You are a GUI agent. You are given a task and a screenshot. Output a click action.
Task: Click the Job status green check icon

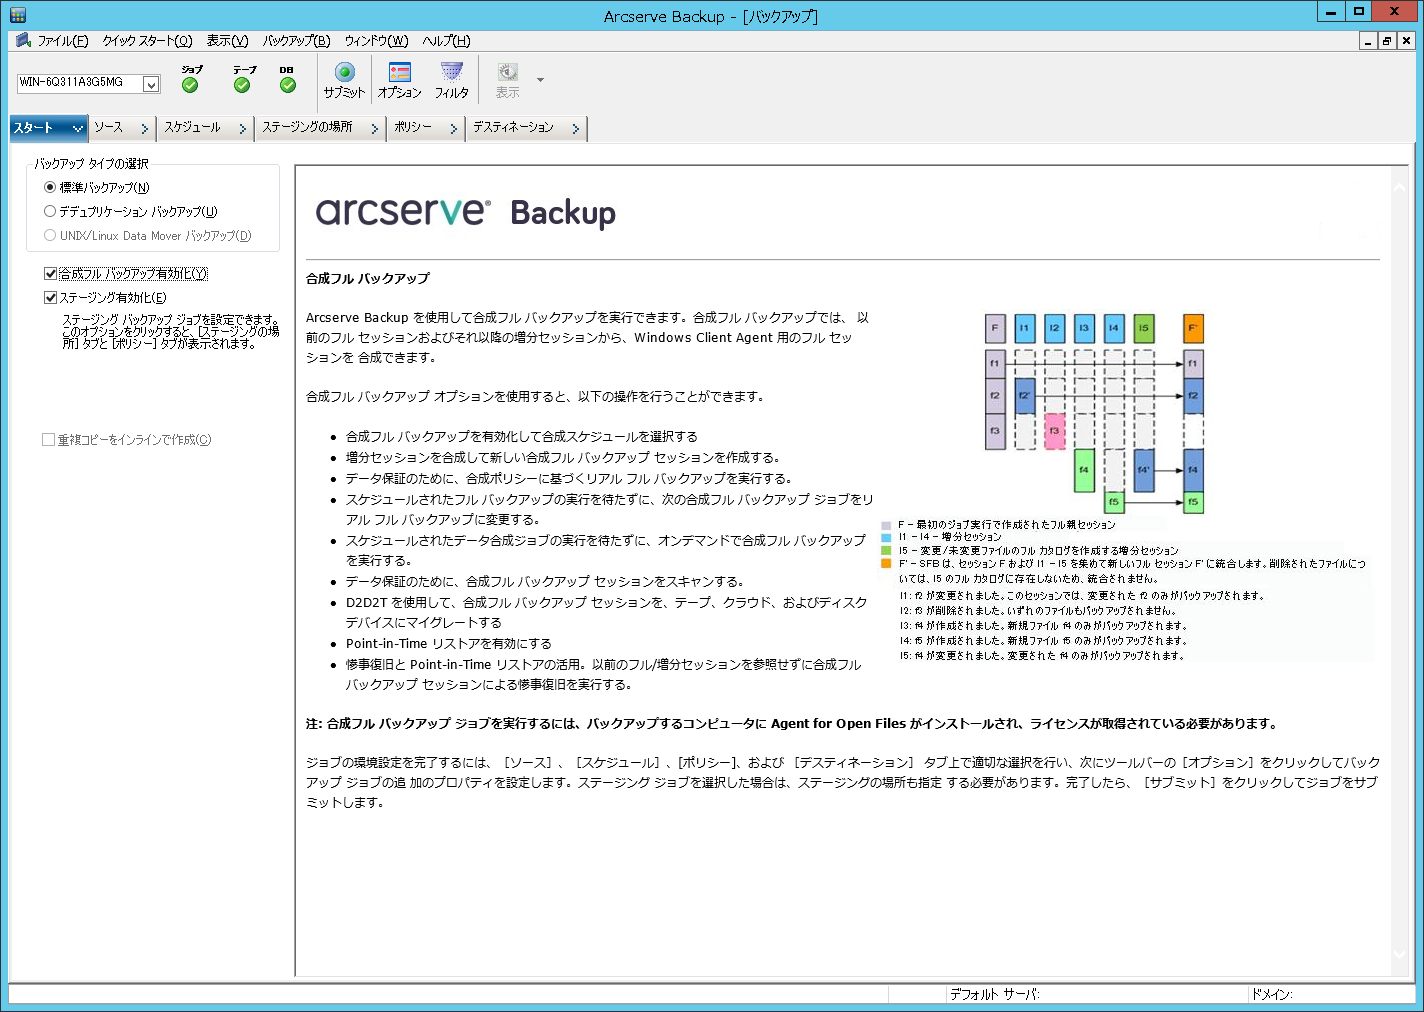tap(190, 86)
